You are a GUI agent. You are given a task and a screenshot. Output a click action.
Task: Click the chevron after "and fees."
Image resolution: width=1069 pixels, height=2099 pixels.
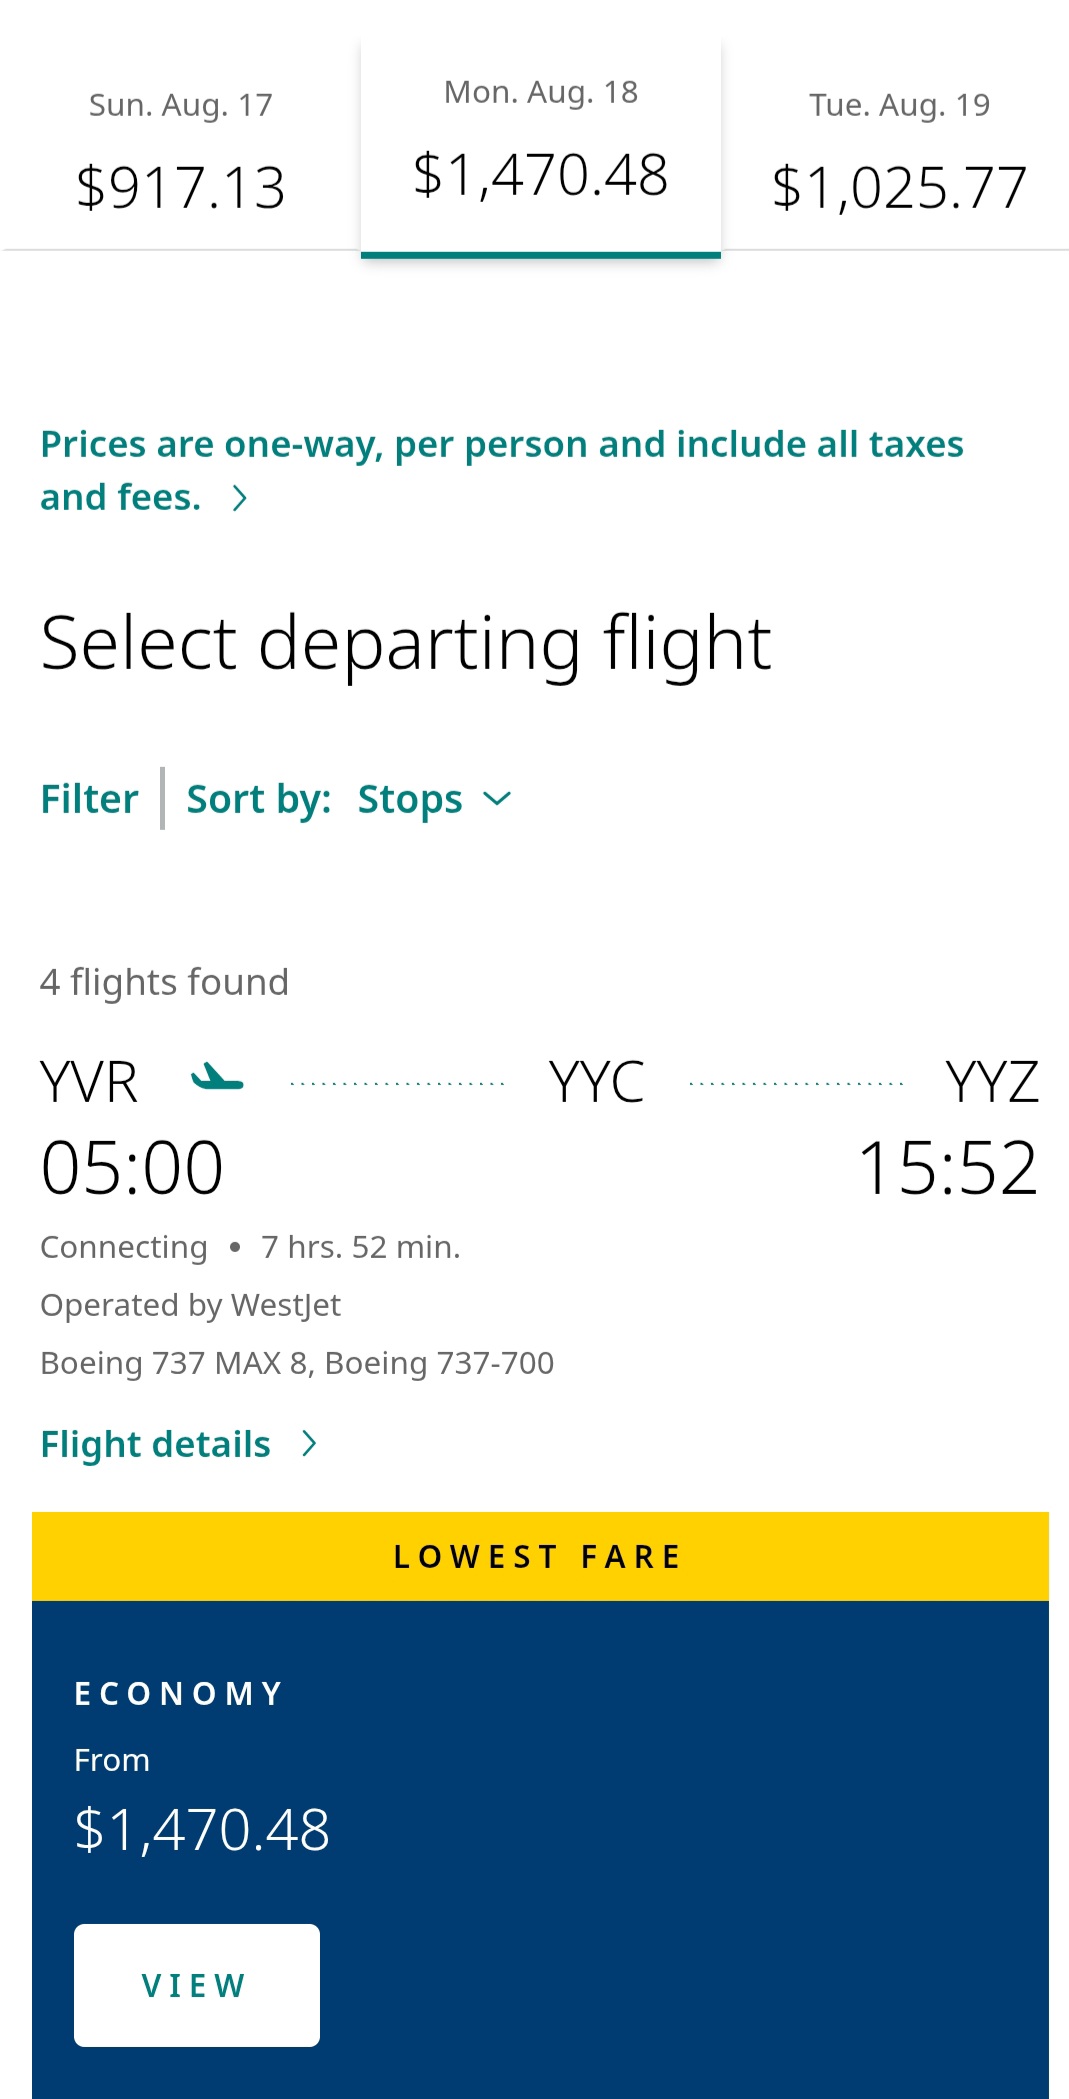point(239,498)
